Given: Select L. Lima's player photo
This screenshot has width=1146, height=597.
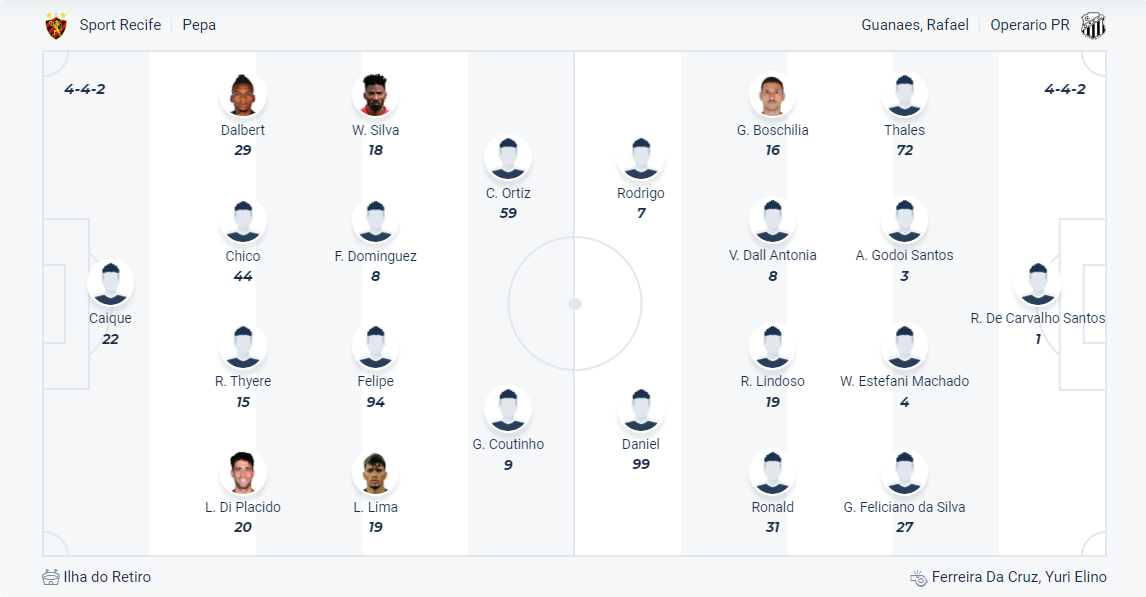Looking at the screenshot, I should click(x=375, y=473).
